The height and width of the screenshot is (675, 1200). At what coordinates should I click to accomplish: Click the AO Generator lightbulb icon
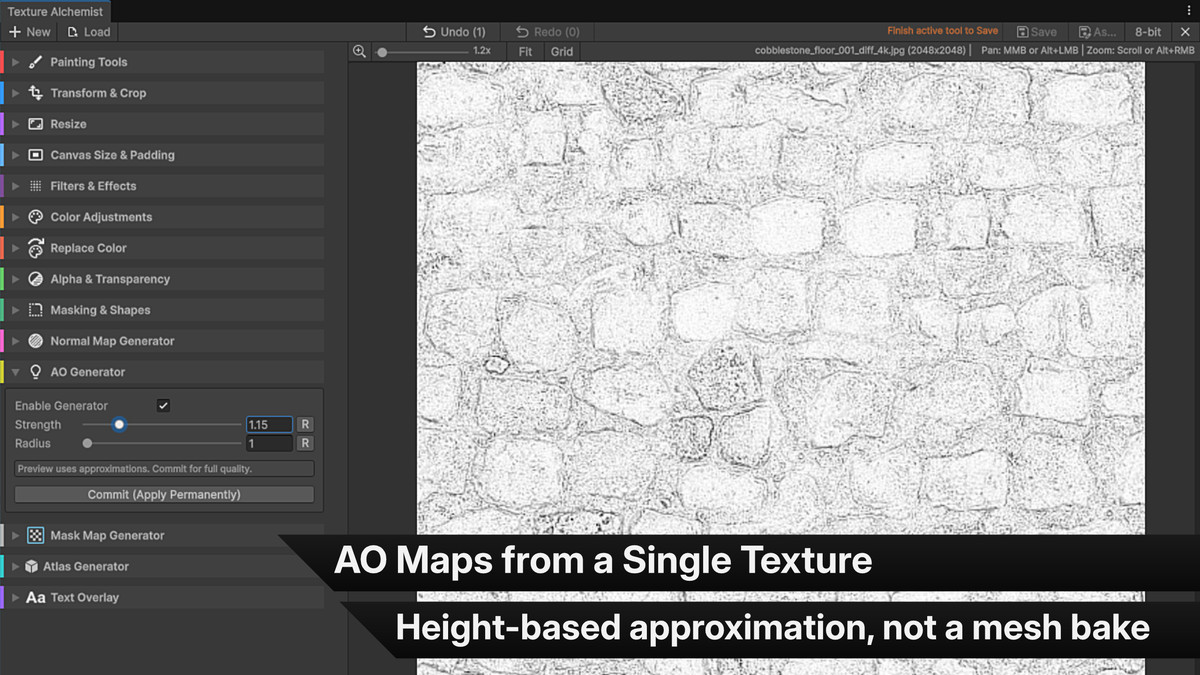click(36, 372)
